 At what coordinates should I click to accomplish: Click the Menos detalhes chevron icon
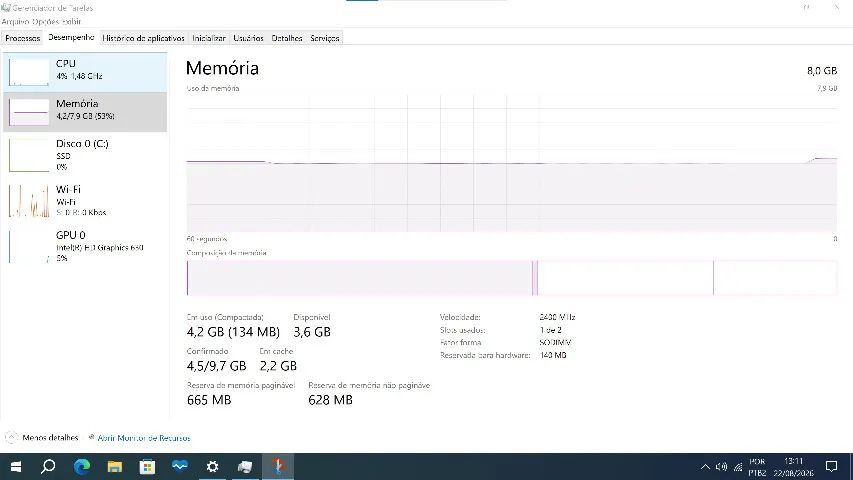[11, 438]
